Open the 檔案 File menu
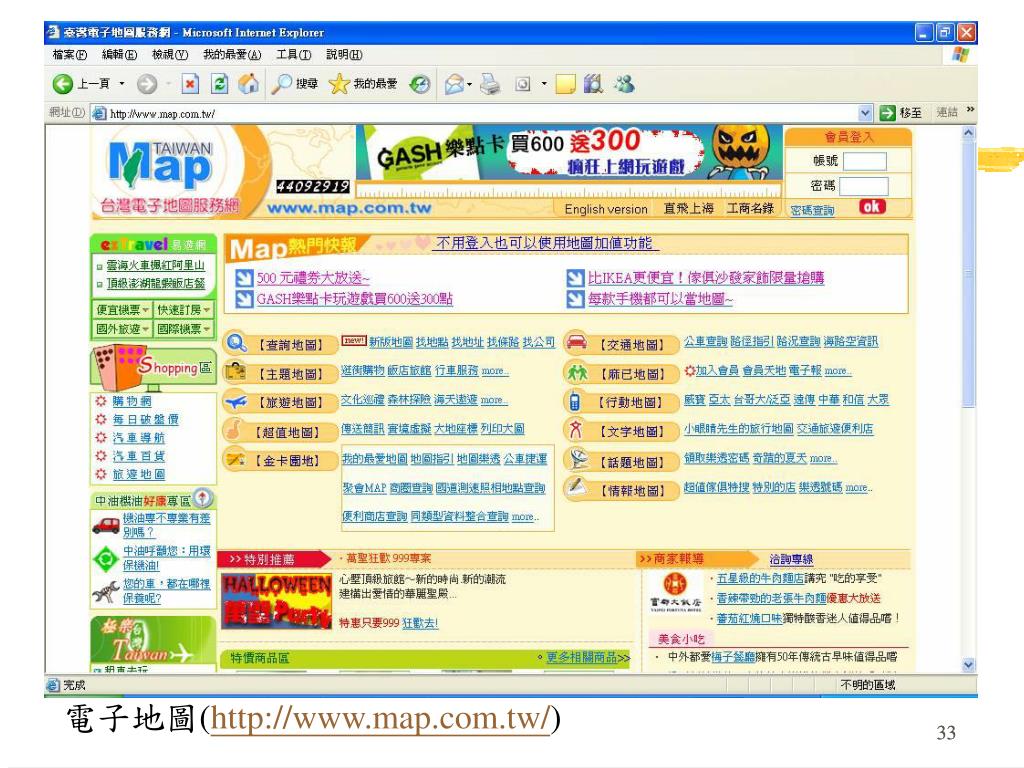This screenshot has width=1024, height=768. pyautogui.click(x=70, y=55)
